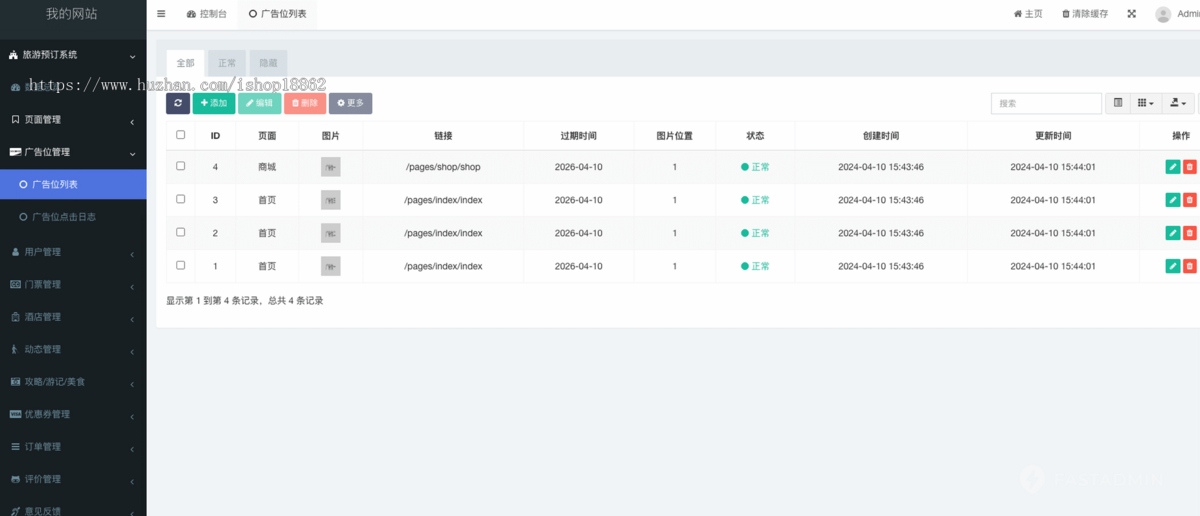Open the admin user avatar
The image size is (1200, 516).
1163,14
